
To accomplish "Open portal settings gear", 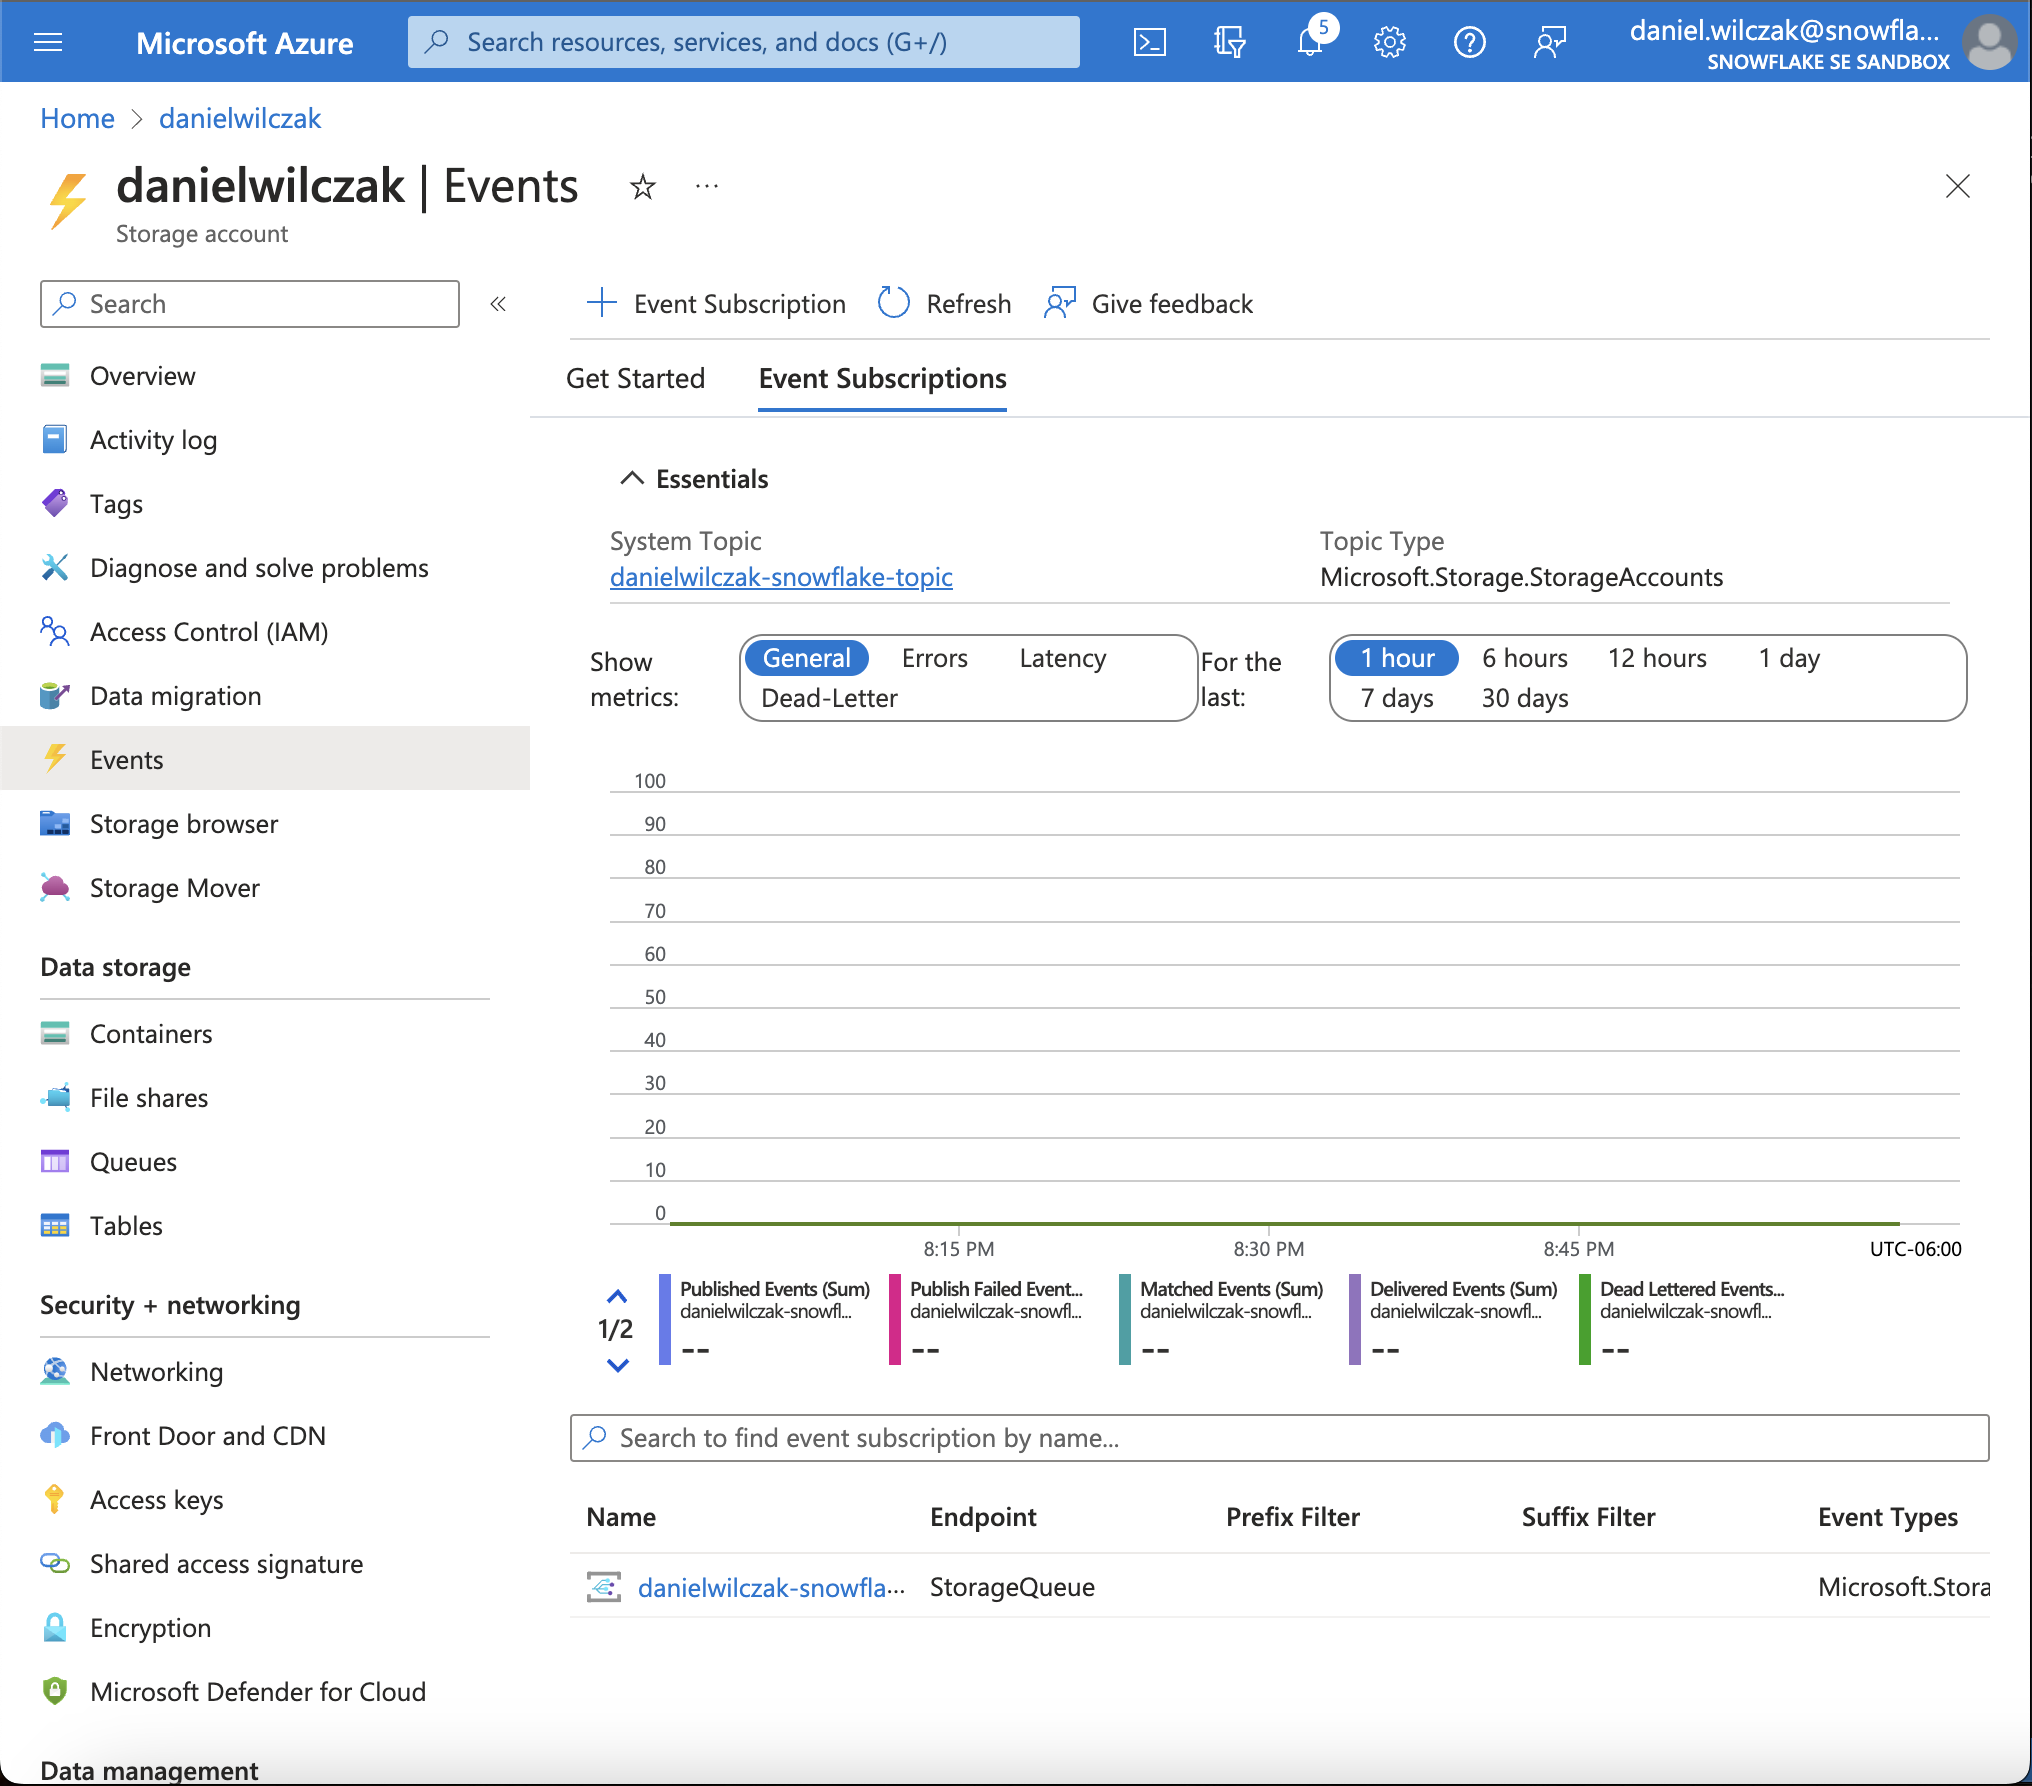I will point(1389,42).
